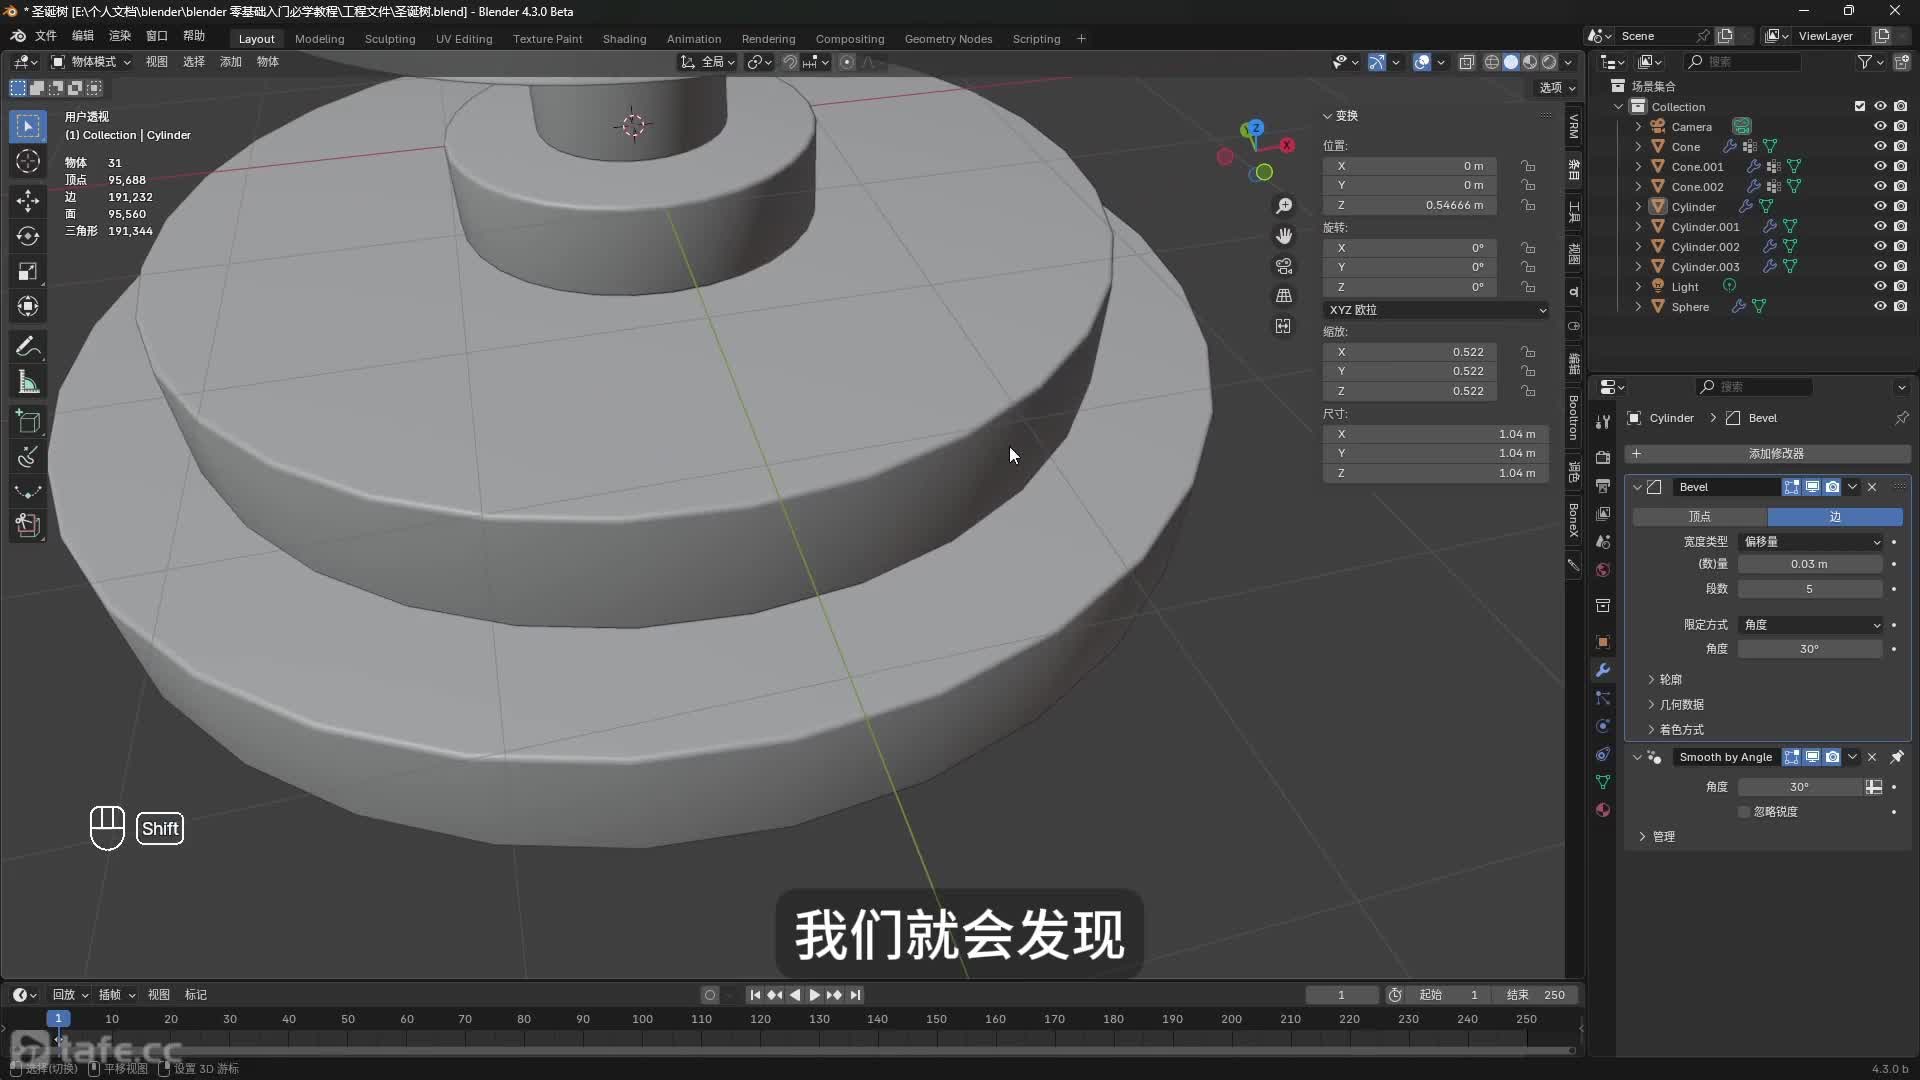The image size is (1920, 1080).
Task: Open the Modifiers wrench tab in Properties
Action: coord(1603,670)
